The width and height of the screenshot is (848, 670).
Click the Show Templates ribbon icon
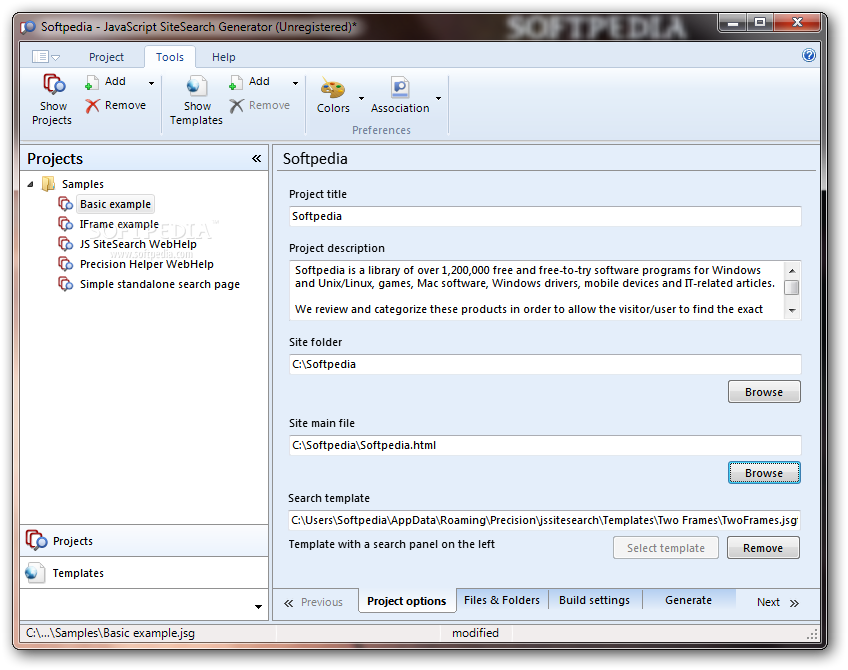(x=196, y=86)
